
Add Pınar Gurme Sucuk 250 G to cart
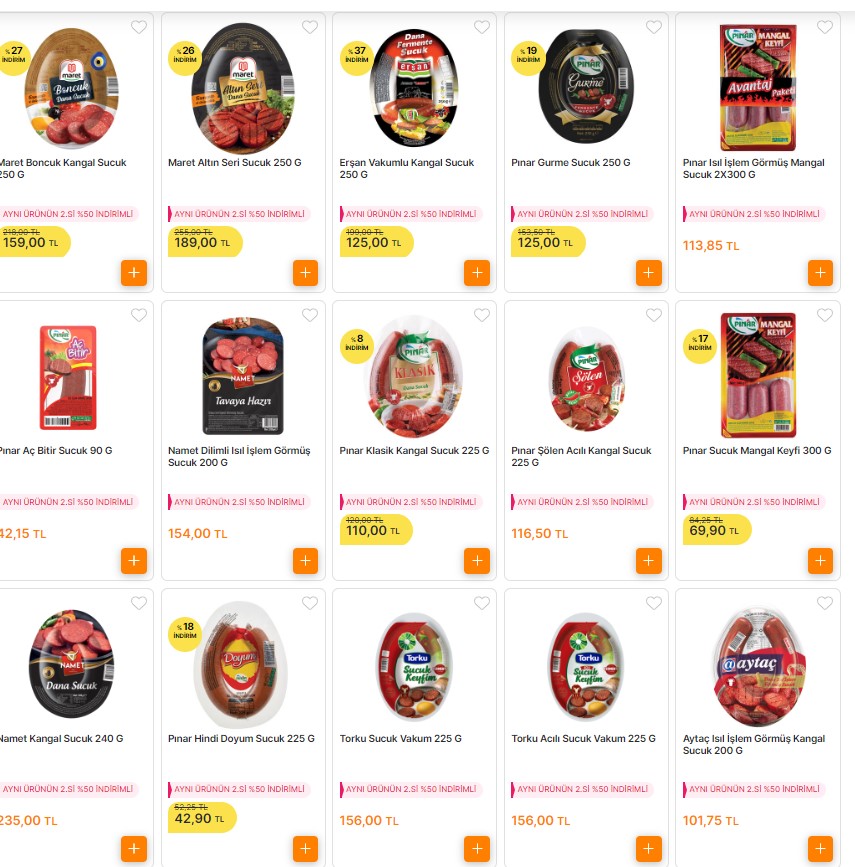(x=649, y=273)
